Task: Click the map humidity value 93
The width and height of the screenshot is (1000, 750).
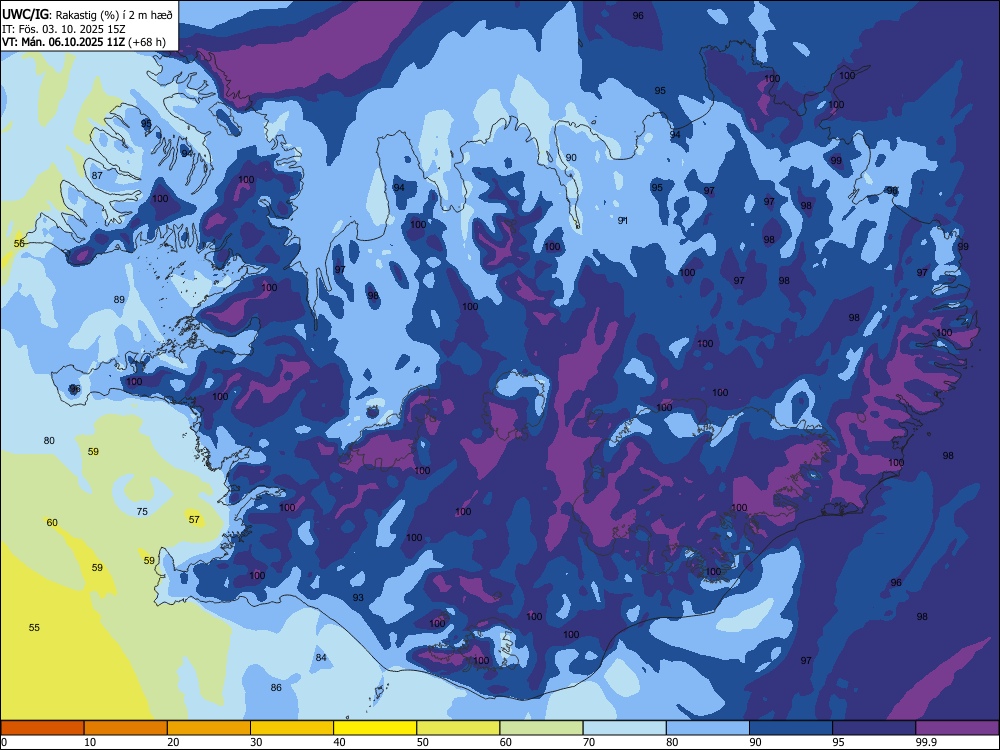Action: (x=358, y=598)
